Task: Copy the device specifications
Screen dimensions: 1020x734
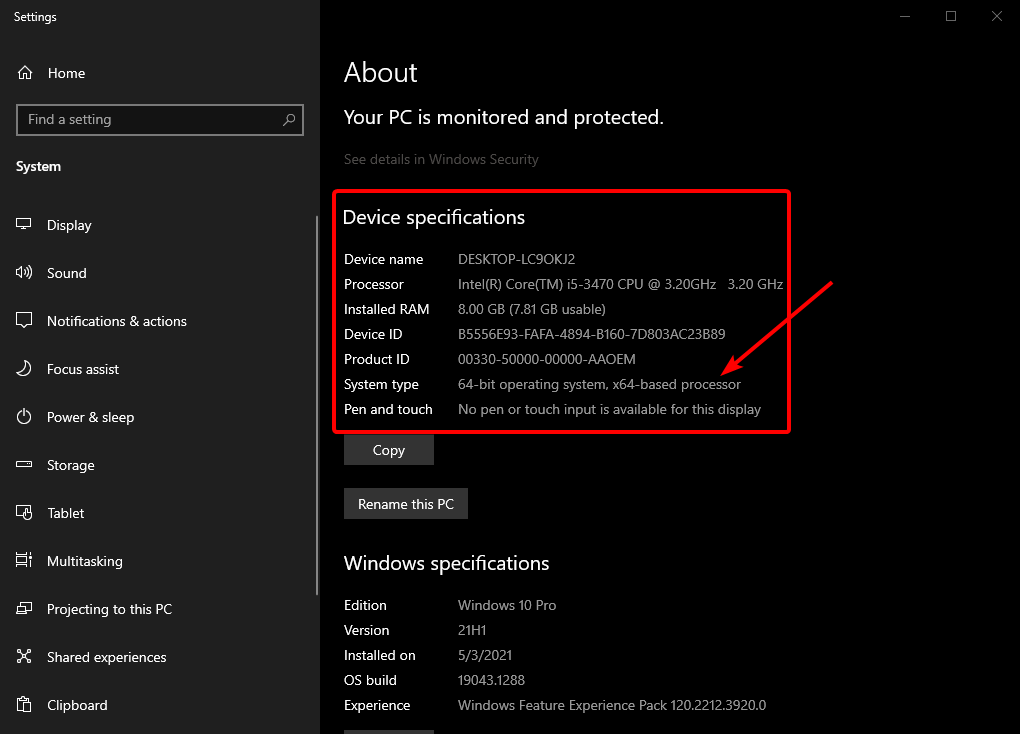Action: pyautogui.click(x=388, y=450)
